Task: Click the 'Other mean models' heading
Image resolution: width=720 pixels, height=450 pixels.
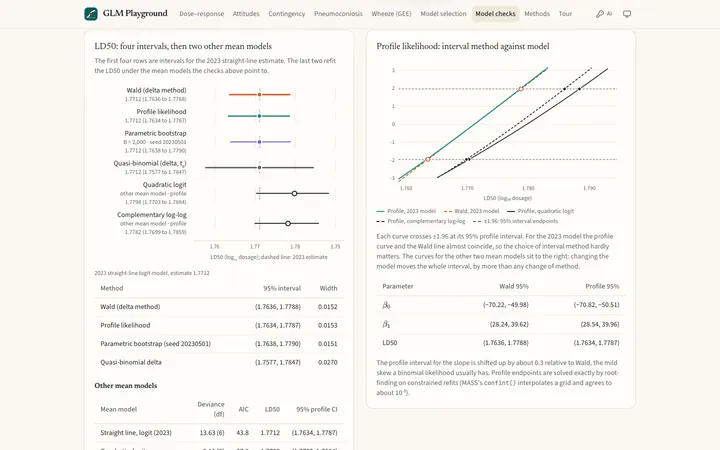Action: (x=126, y=385)
